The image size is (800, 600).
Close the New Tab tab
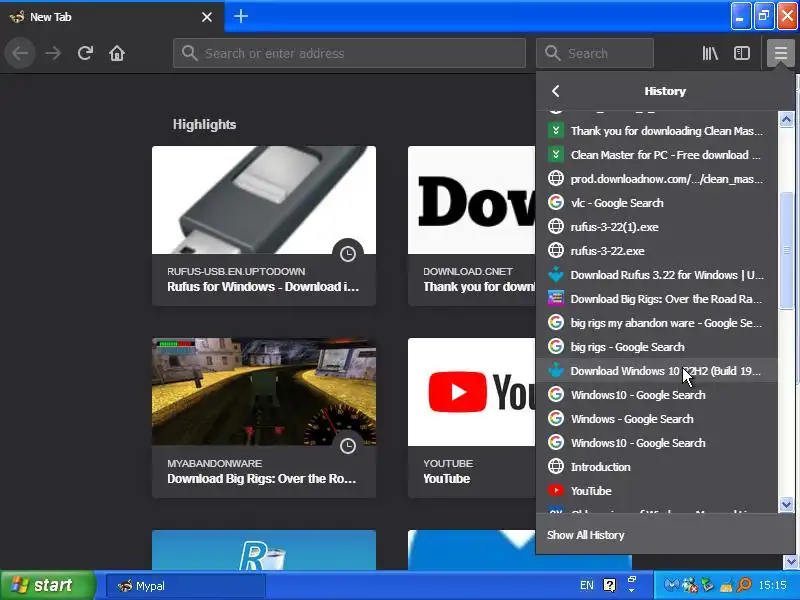coord(207,17)
